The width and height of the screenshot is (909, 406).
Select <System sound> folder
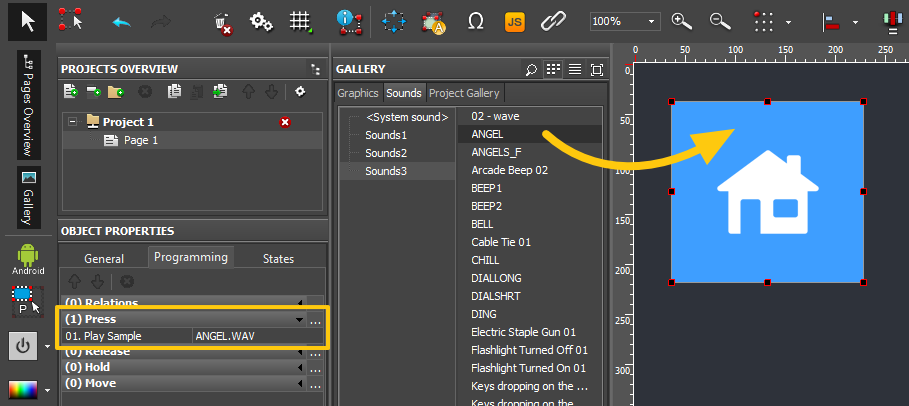click(x=408, y=117)
